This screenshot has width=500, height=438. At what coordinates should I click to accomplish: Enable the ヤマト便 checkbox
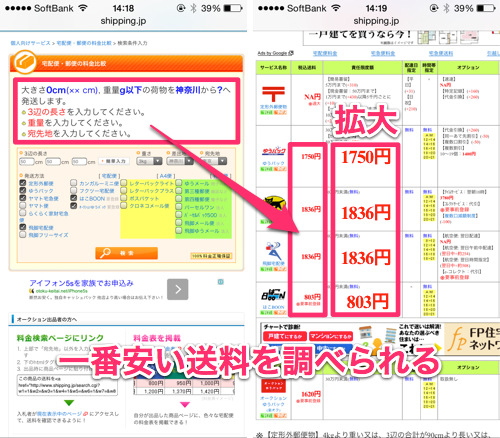coord(23,205)
